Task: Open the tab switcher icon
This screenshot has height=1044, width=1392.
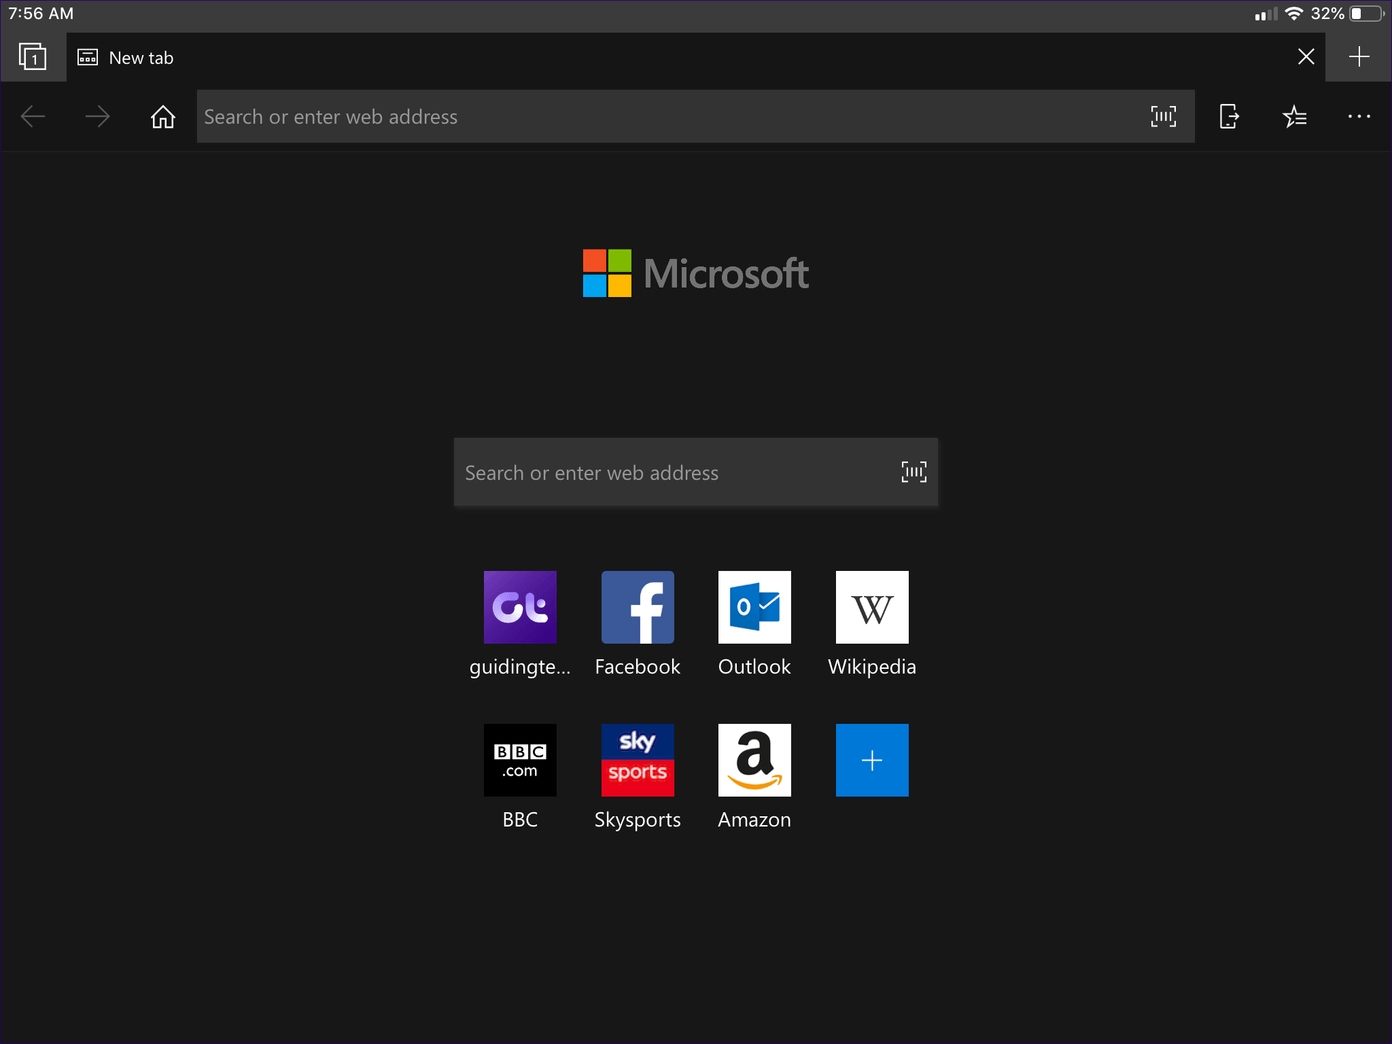Action: (33, 57)
